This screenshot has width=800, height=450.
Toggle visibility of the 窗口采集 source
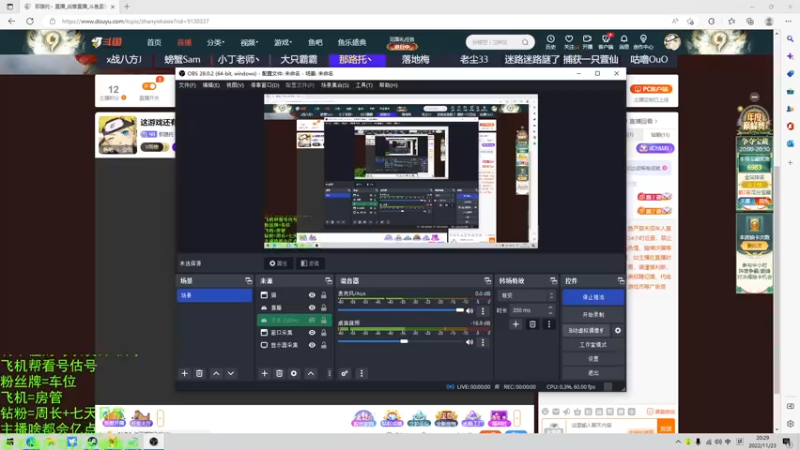tap(312, 333)
